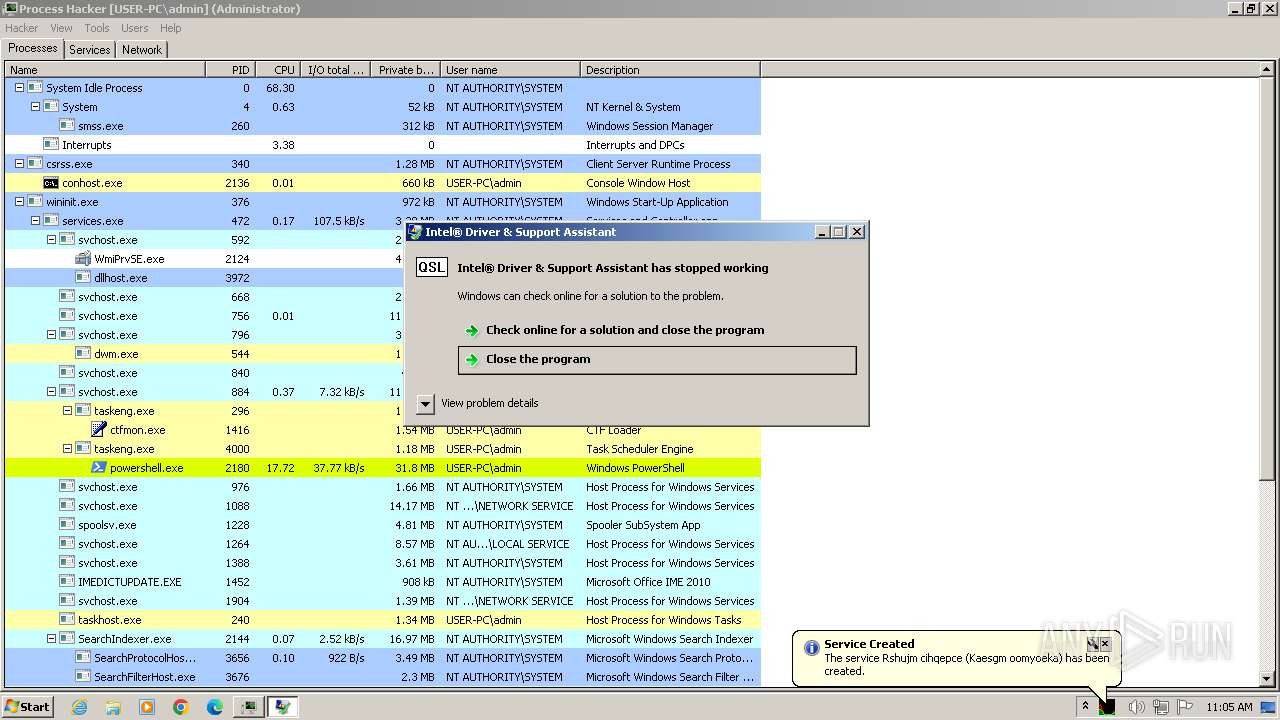The image size is (1280, 720).
Task: Open the volume speaker tray icon
Action: coord(1136,707)
